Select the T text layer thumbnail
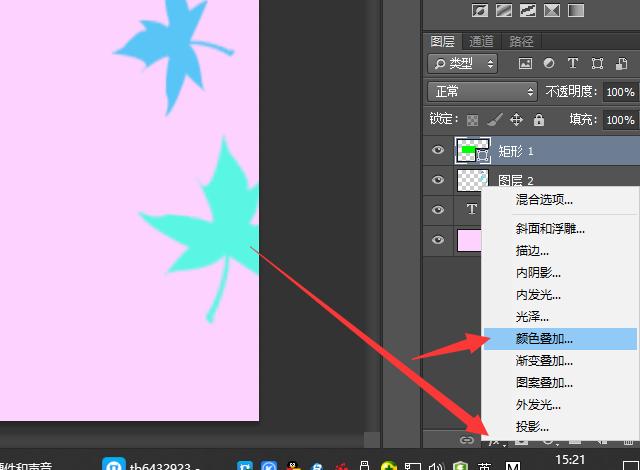640x470 pixels. (x=472, y=210)
